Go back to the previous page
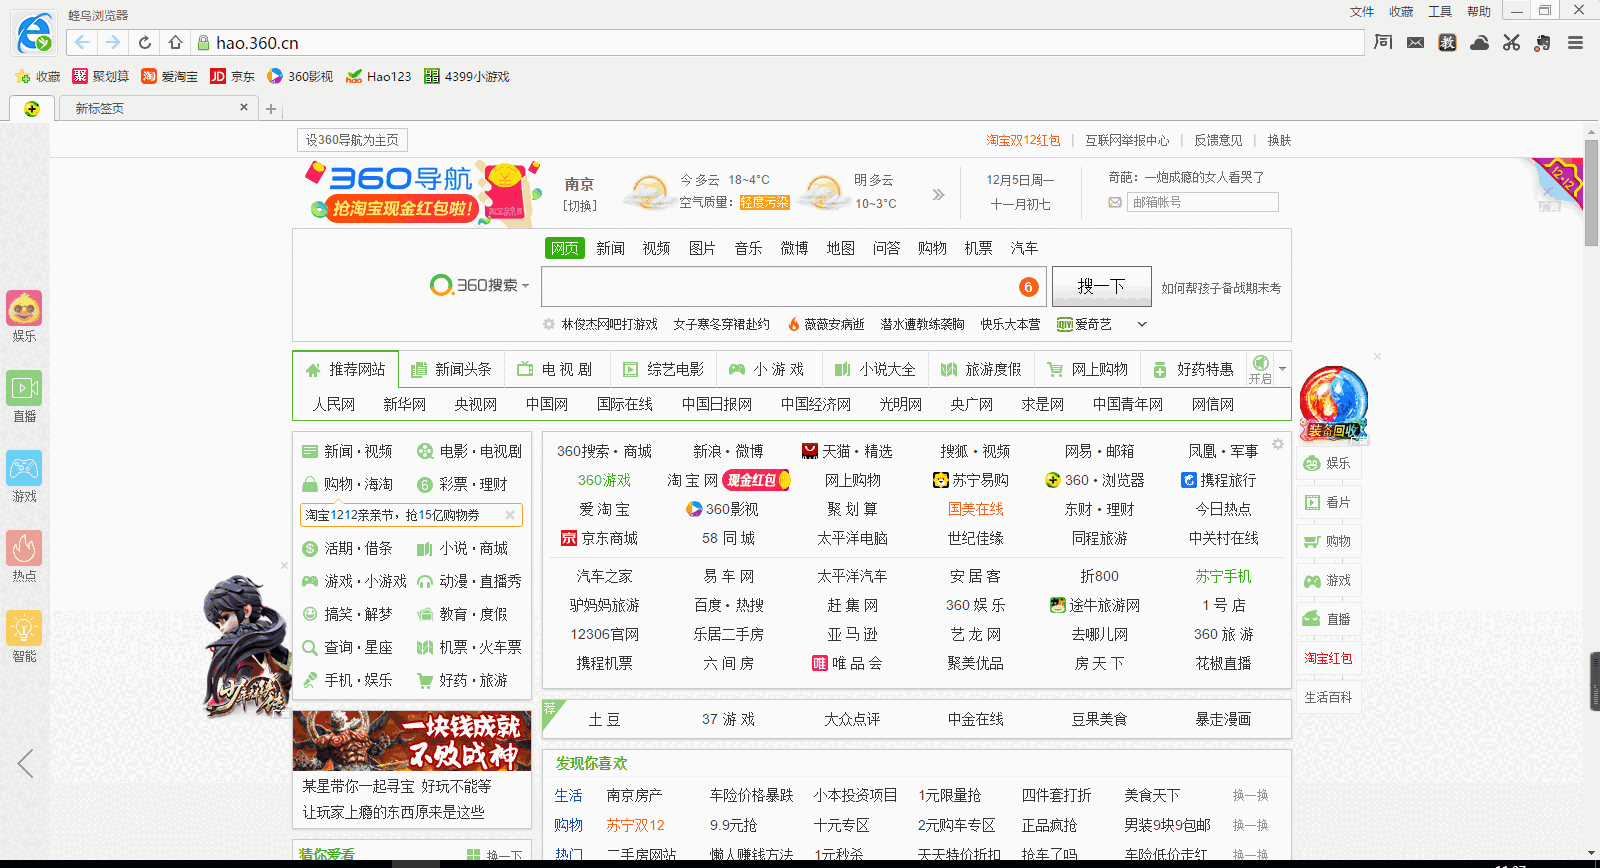Screen dimensions: 1600x868 coord(83,42)
